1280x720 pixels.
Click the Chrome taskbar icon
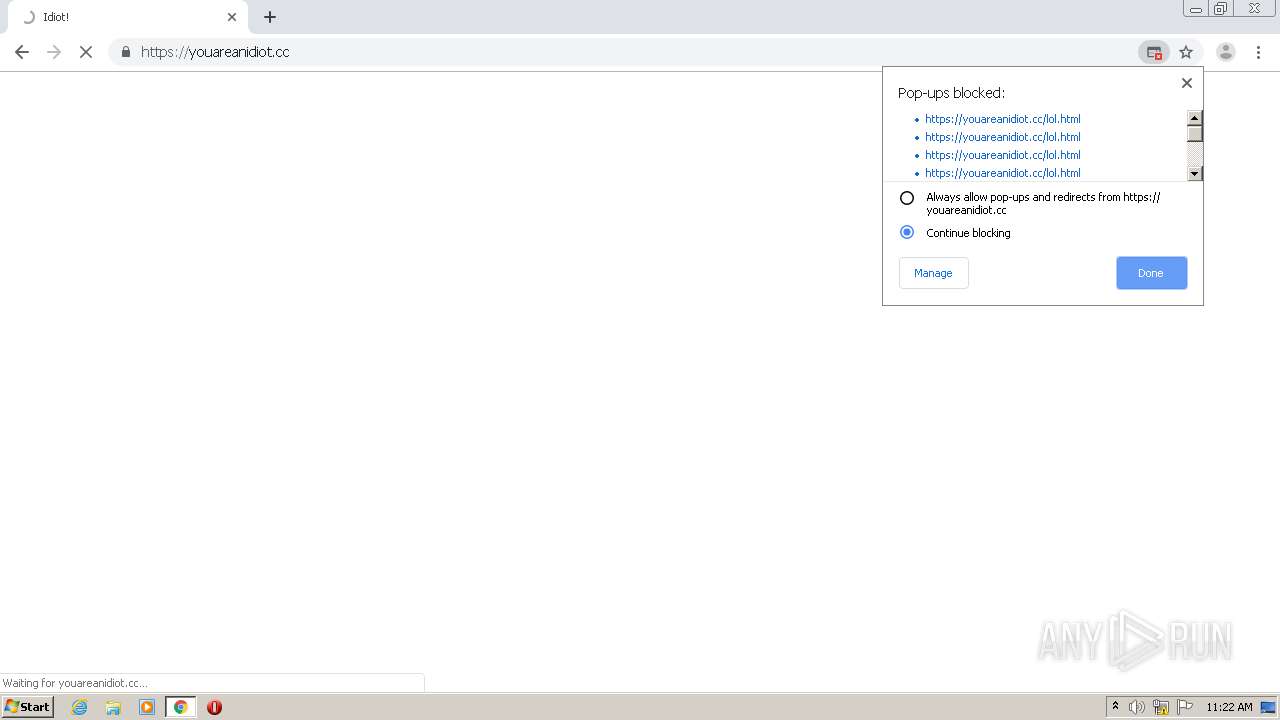tap(180, 707)
